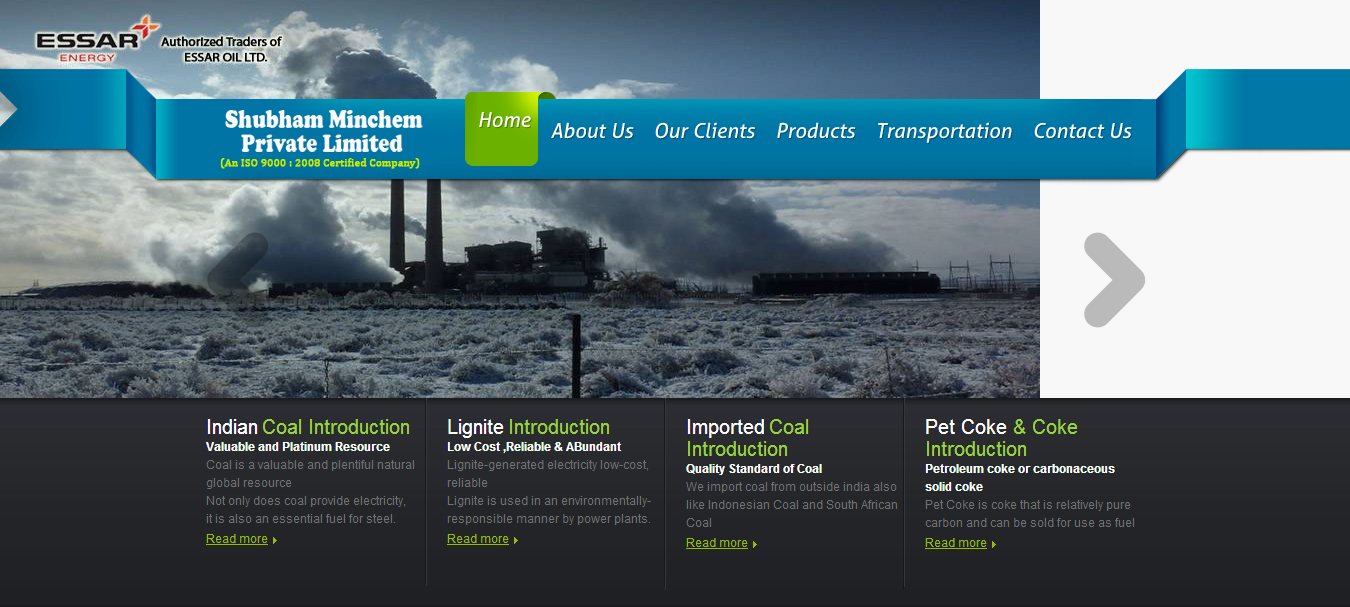Click 'Lignite-generated electricity low-cost' text
Image resolution: width=1350 pixels, height=607 pixels.
coord(548,465)
